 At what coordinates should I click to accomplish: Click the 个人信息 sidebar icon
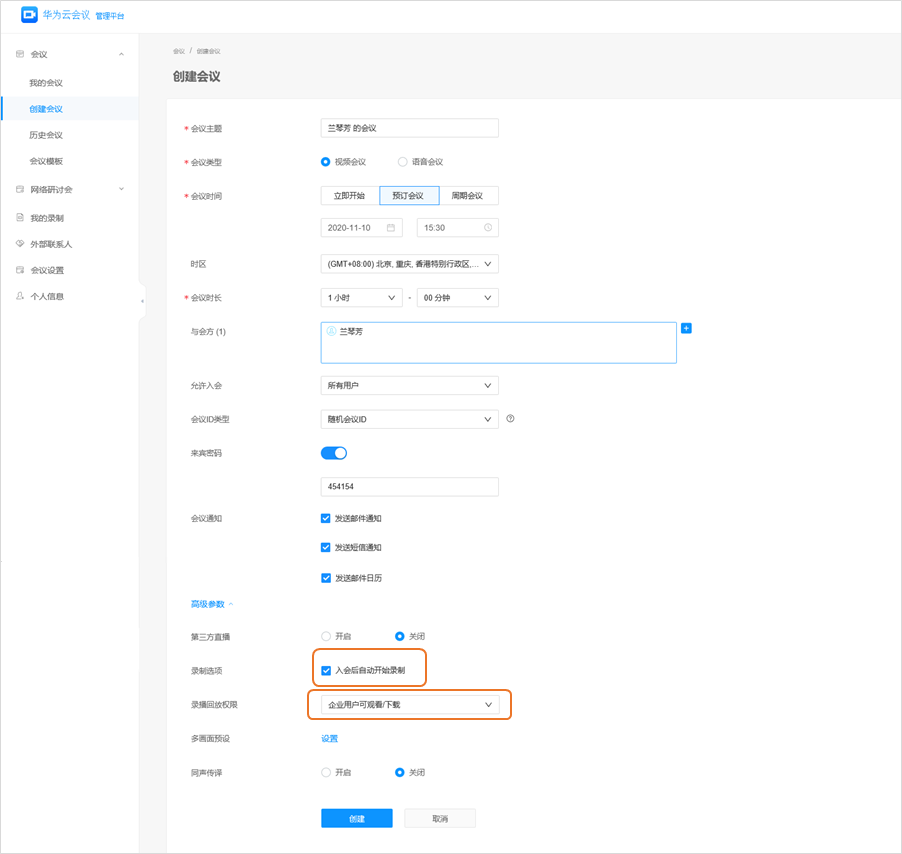tap(20, 296)
